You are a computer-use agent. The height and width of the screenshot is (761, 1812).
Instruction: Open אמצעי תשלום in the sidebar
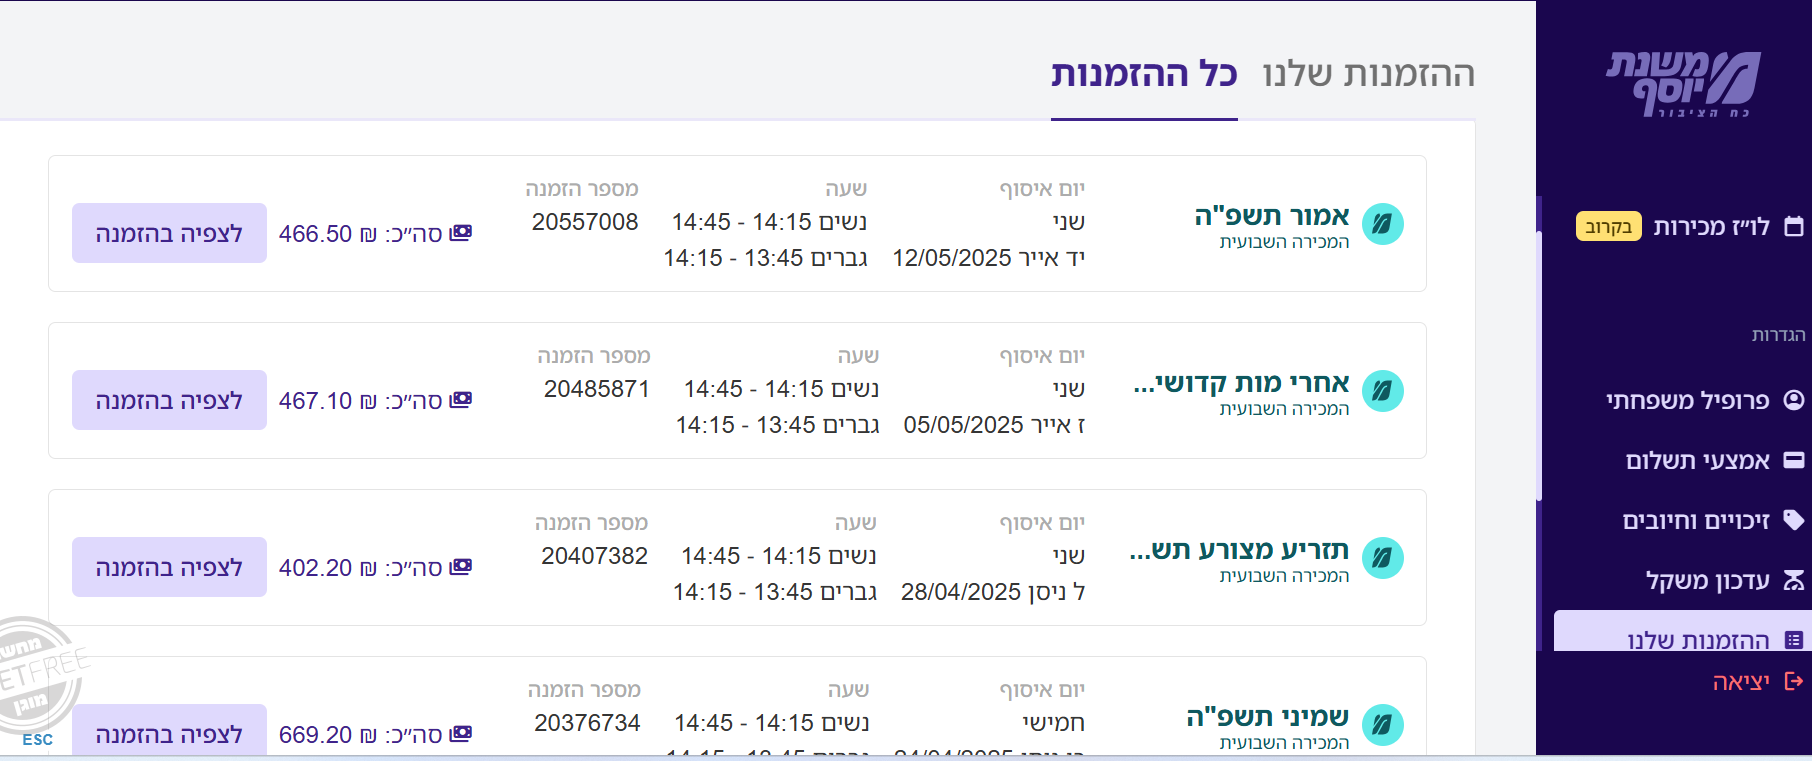click(1697, 461)
